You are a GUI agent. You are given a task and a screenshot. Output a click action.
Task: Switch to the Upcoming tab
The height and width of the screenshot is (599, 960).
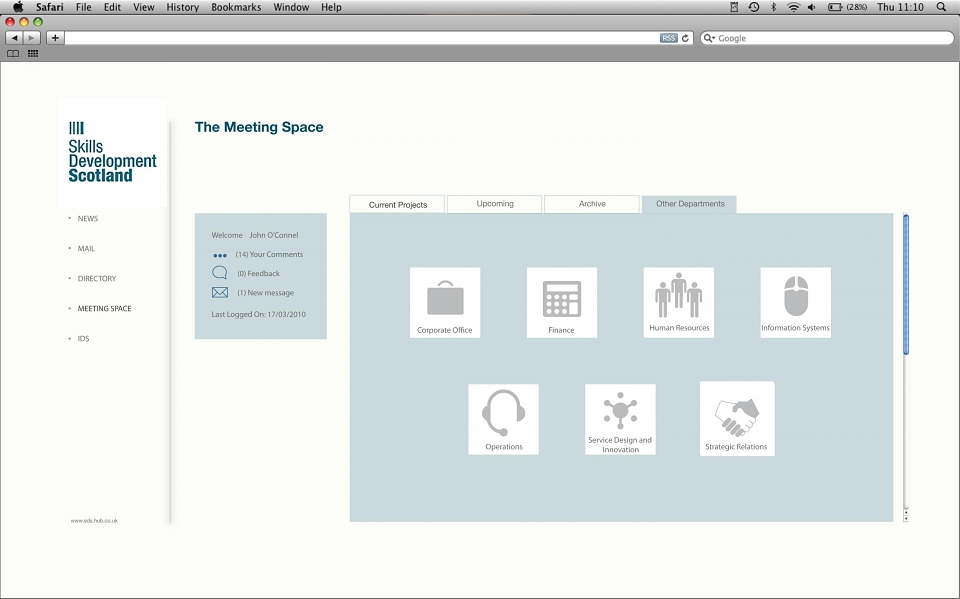coord(495,204)
